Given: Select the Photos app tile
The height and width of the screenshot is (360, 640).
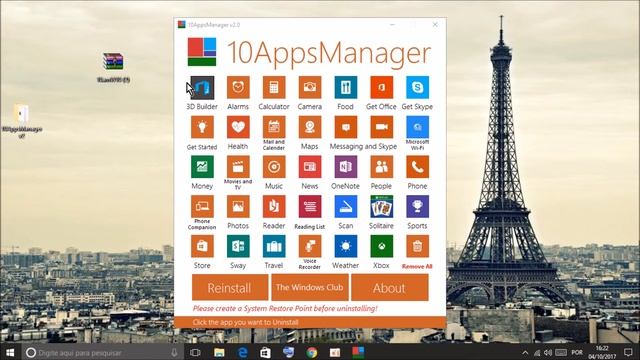Looking at the screenshot, I should coord(238,207).
